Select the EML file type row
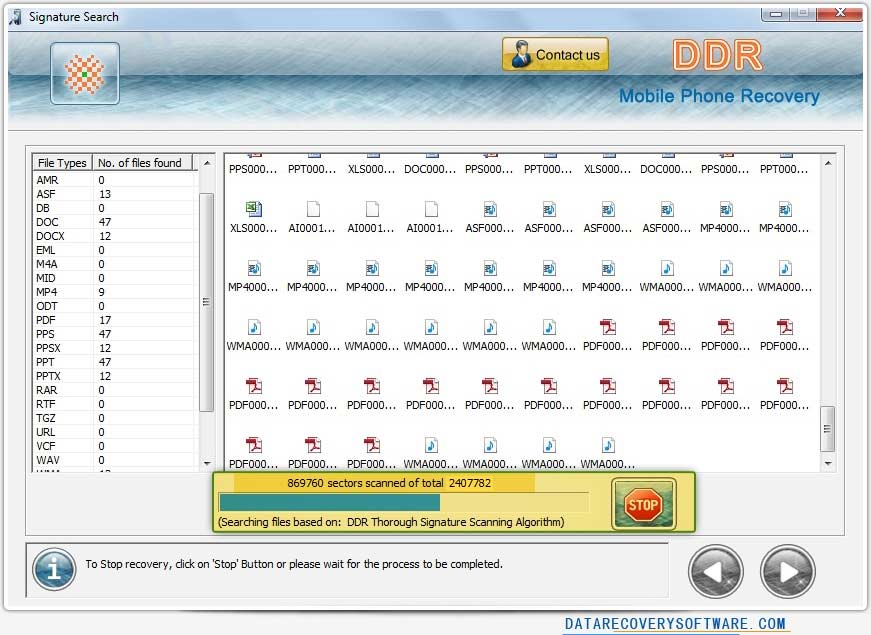 115,250
